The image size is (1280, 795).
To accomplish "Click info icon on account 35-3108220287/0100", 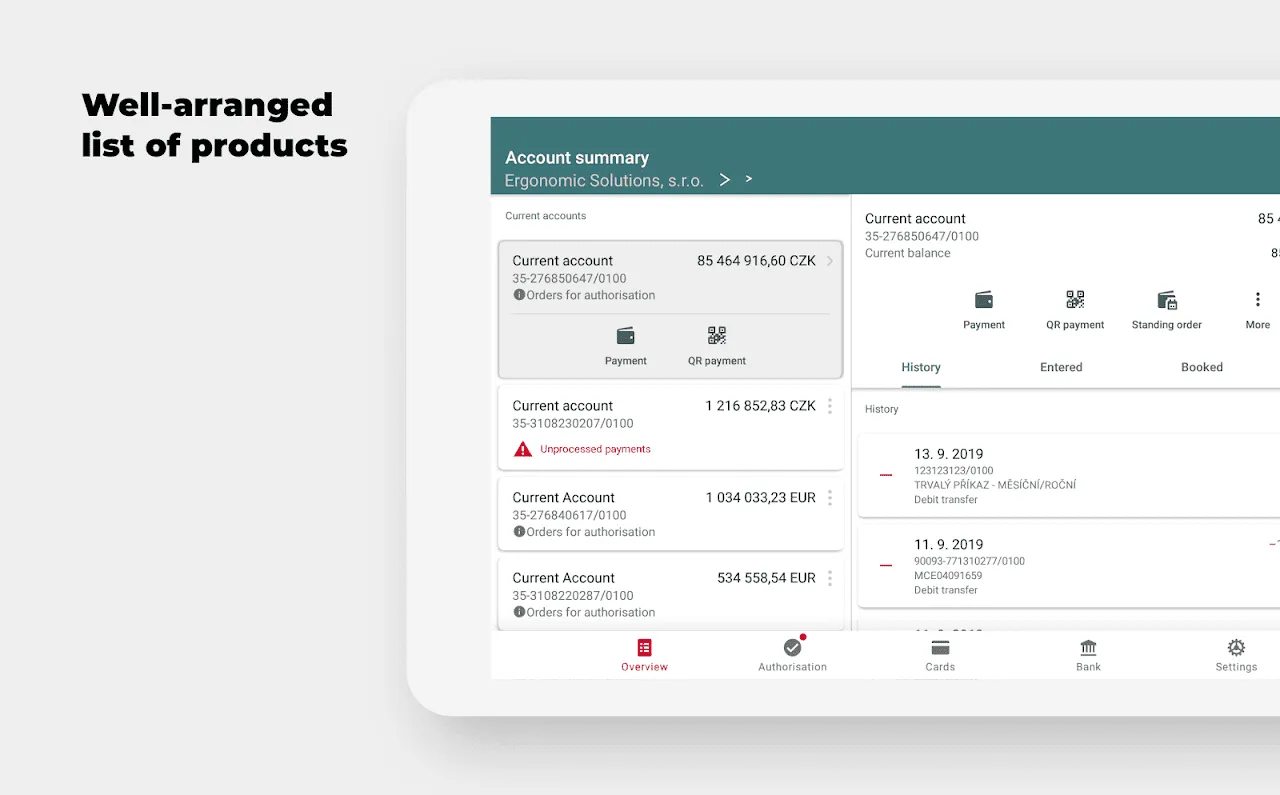I will (519, 612).
